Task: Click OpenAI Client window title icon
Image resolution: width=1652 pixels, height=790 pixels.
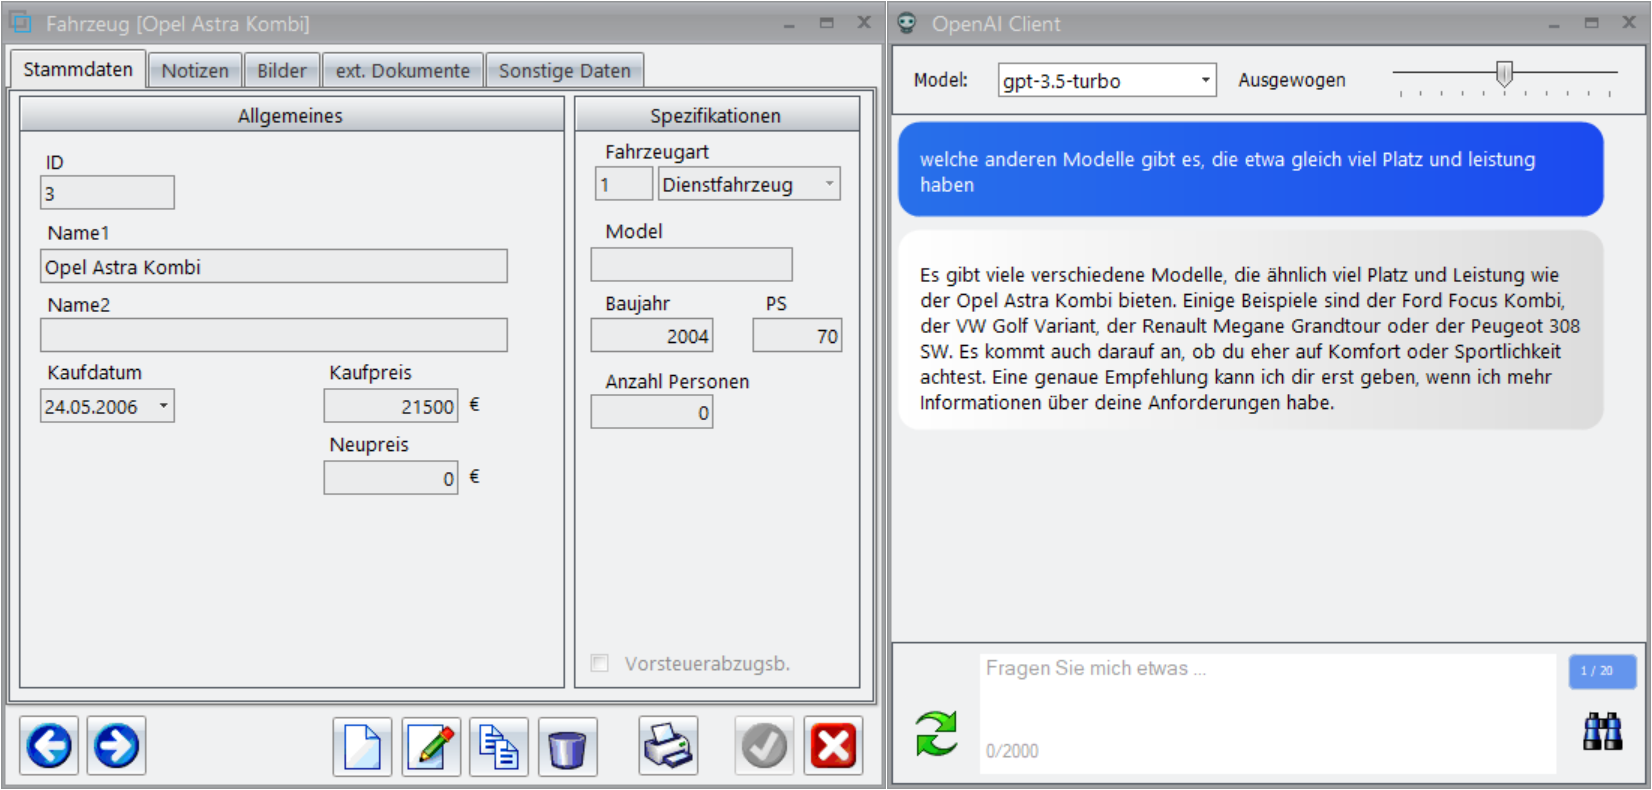Action: [907, 23]
